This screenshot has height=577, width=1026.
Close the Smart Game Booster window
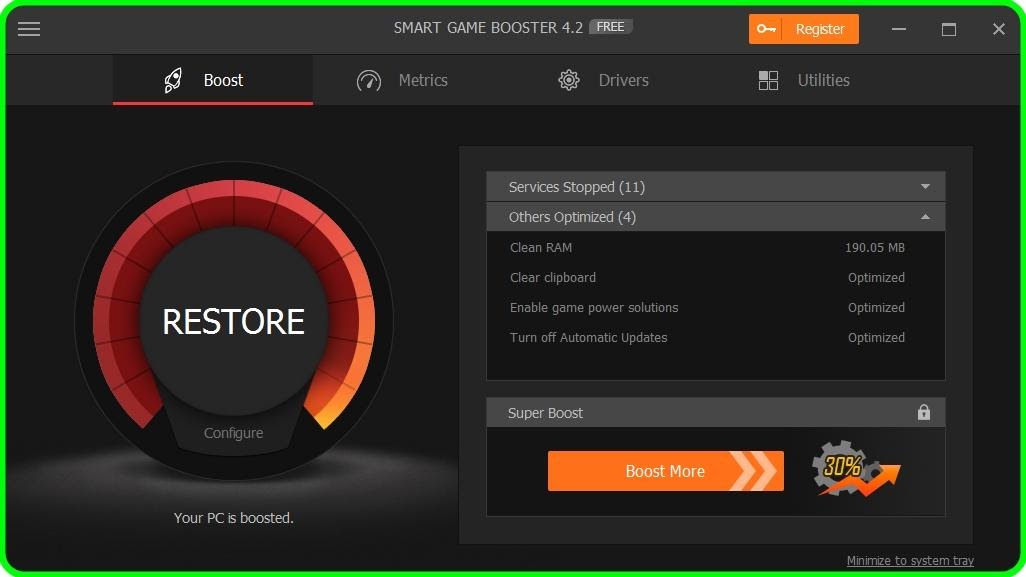point(999,29)
